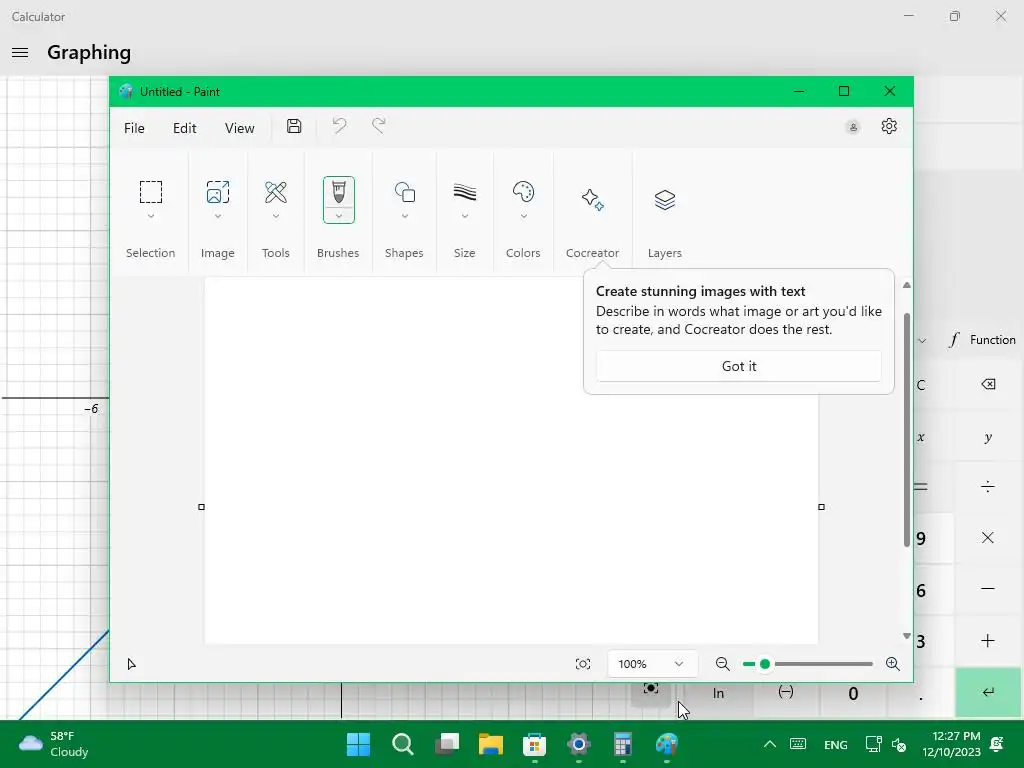Choose the Tools pencil and eraser icon
This screenshot has width=1024, height=768.
pos(276,192)
